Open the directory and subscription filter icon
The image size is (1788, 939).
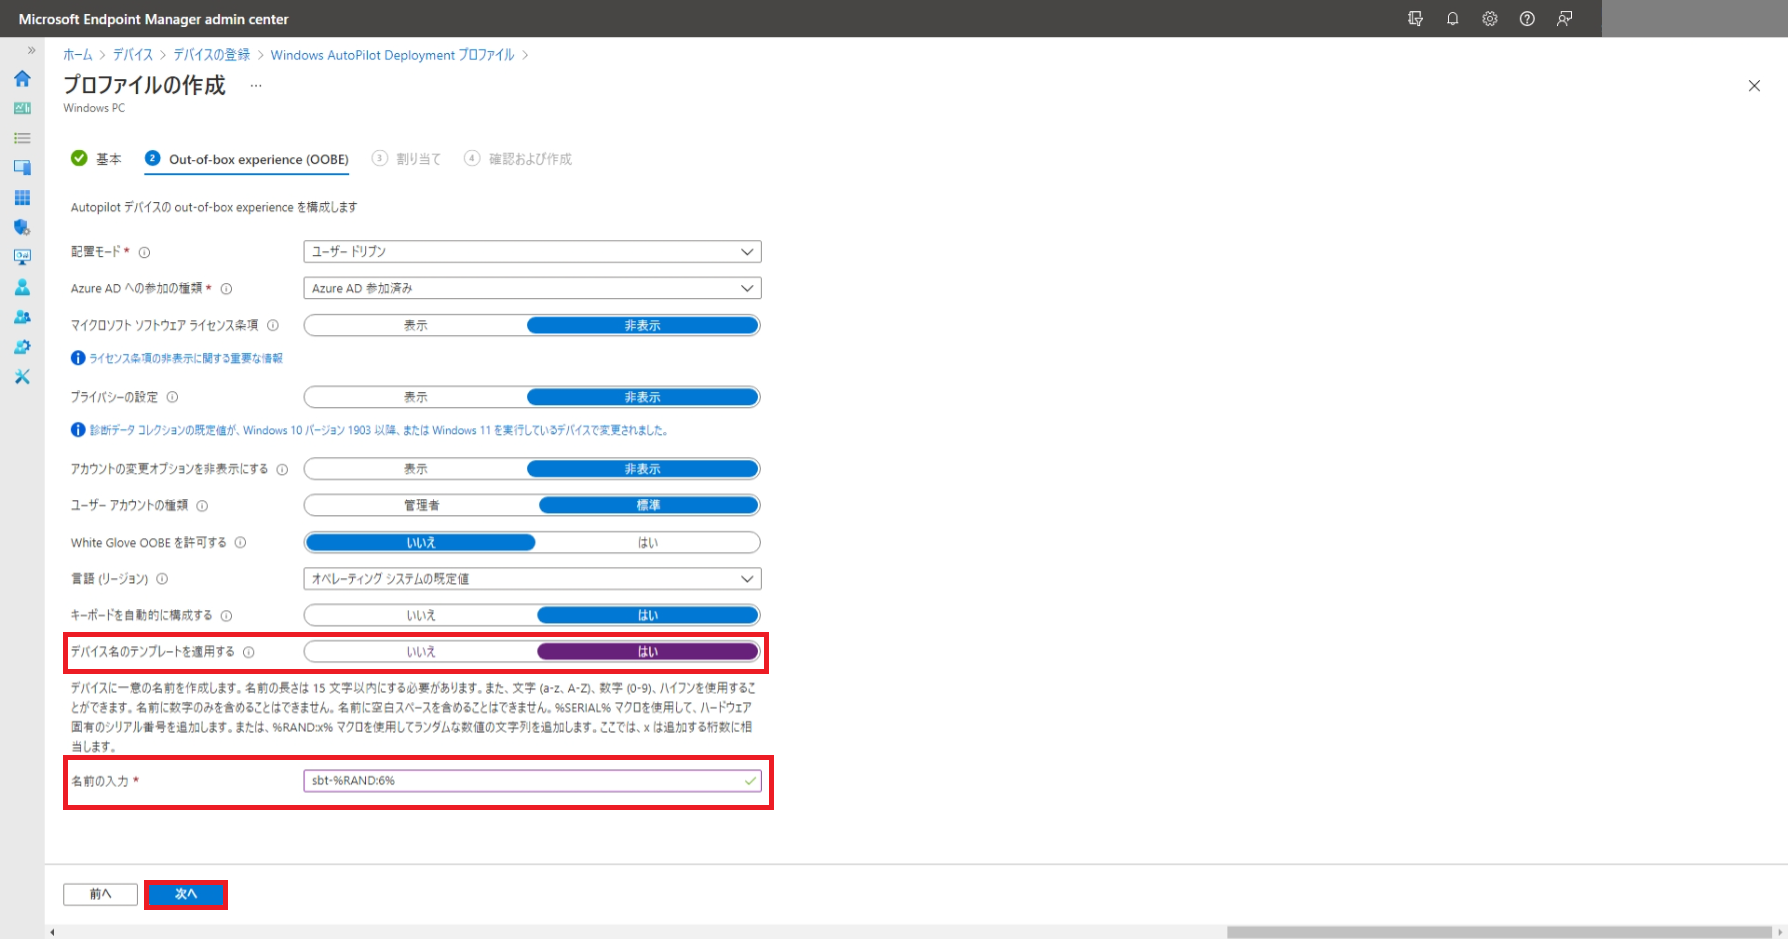[1415, 19]
